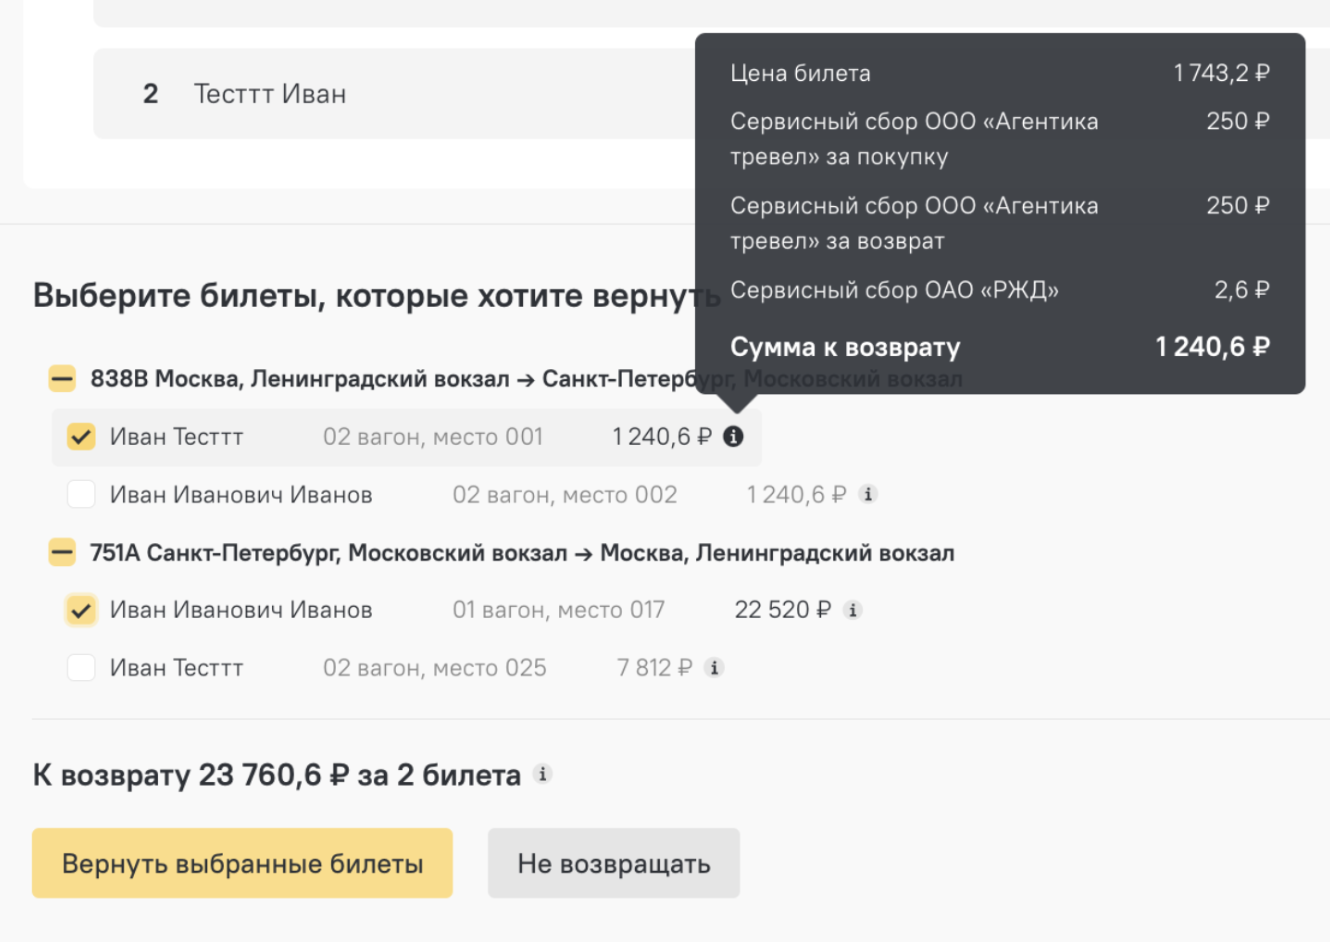Toggle the select-all checkbox for train 751A
Image resolution: width=1330 pixels, height=942 pixels.
pos(62,553)
